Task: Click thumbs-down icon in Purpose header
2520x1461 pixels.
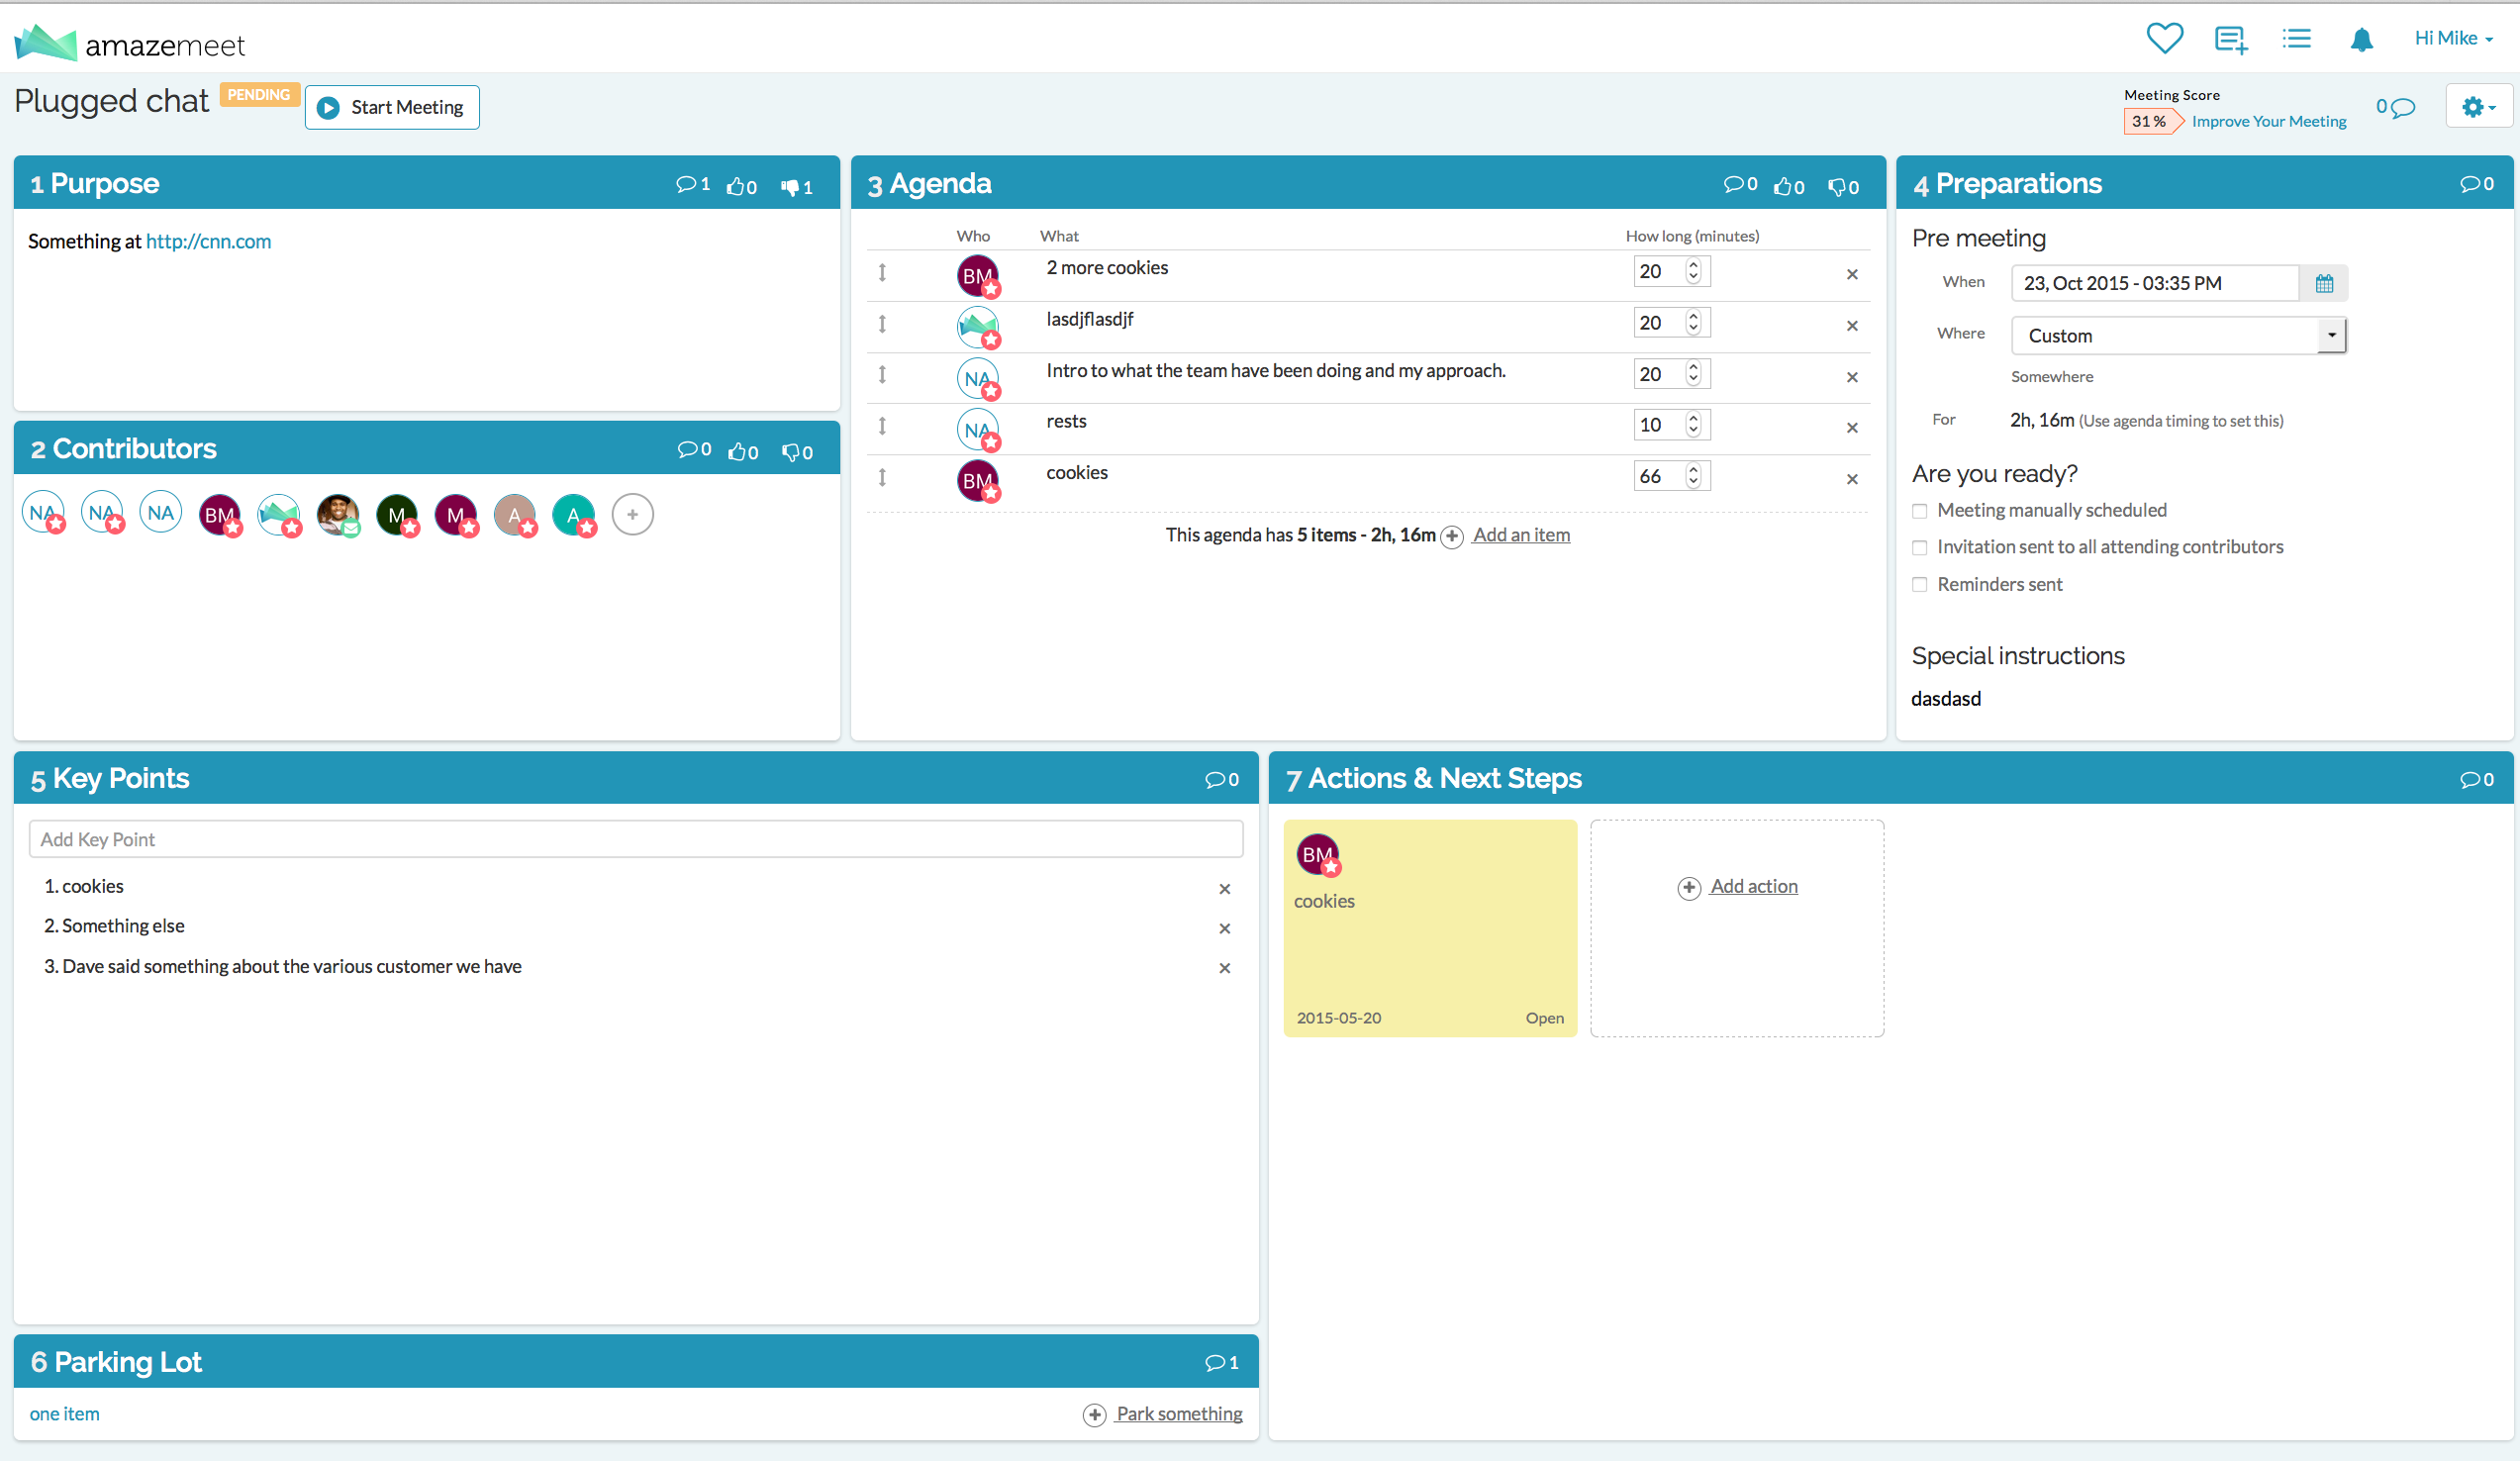Action: pos(790,186)
